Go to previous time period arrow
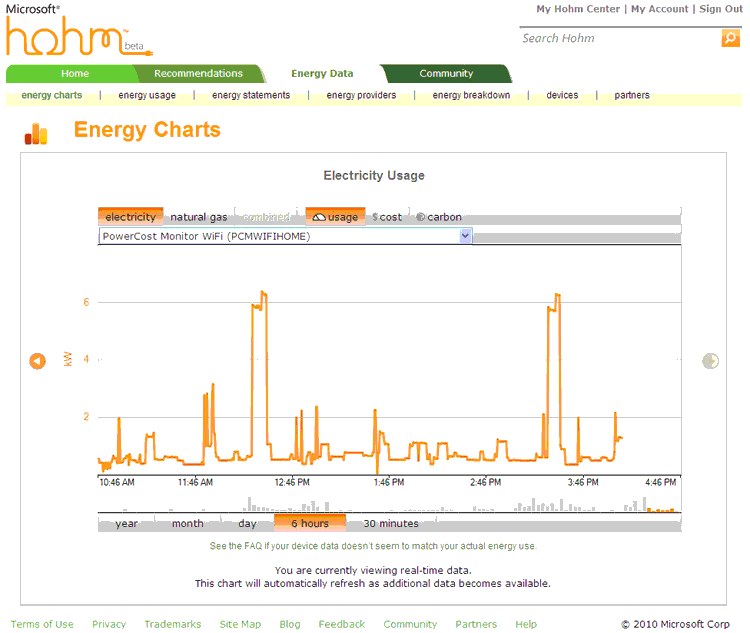This screenshot has height=633, width=750. pos(37,361)
